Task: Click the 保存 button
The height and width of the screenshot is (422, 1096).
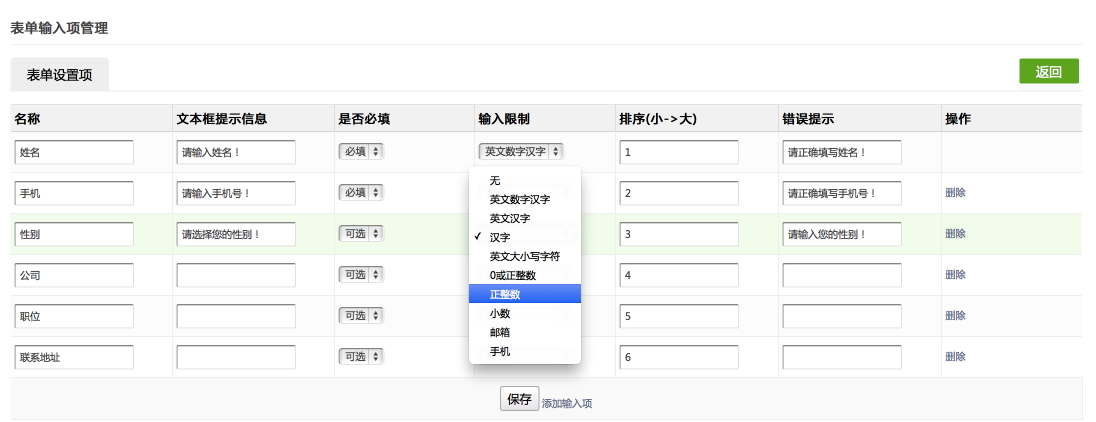Action: (519, 400)
